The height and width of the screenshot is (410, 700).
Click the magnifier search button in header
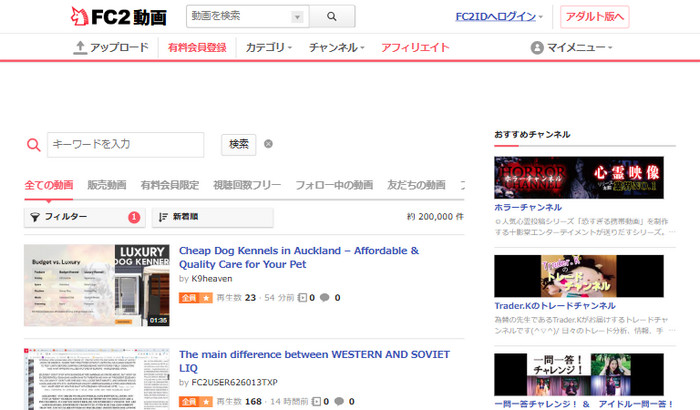pyautogui.click(x=332, y=17)
